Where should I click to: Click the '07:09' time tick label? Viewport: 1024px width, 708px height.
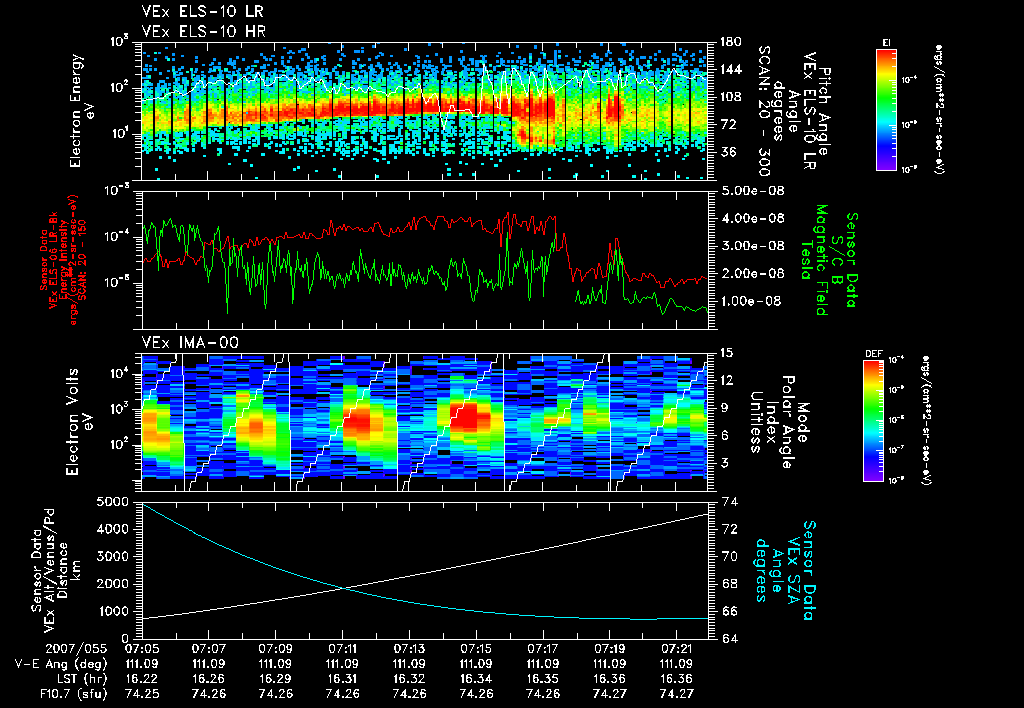275,649
